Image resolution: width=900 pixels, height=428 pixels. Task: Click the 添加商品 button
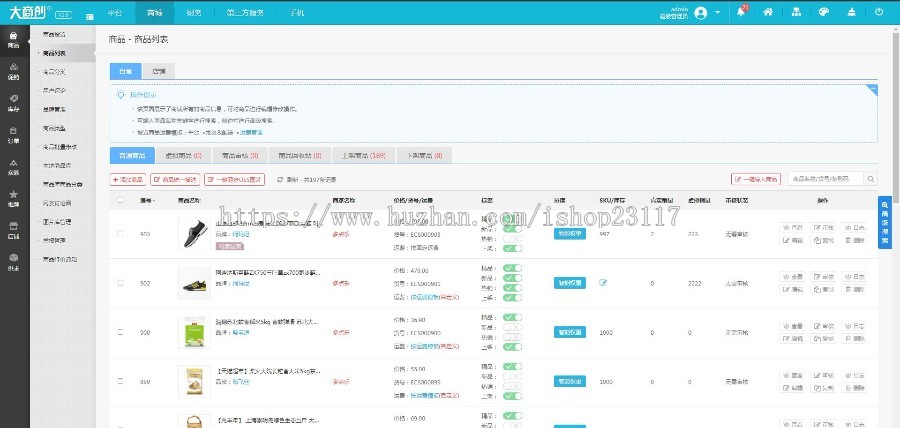coord(127,180)
